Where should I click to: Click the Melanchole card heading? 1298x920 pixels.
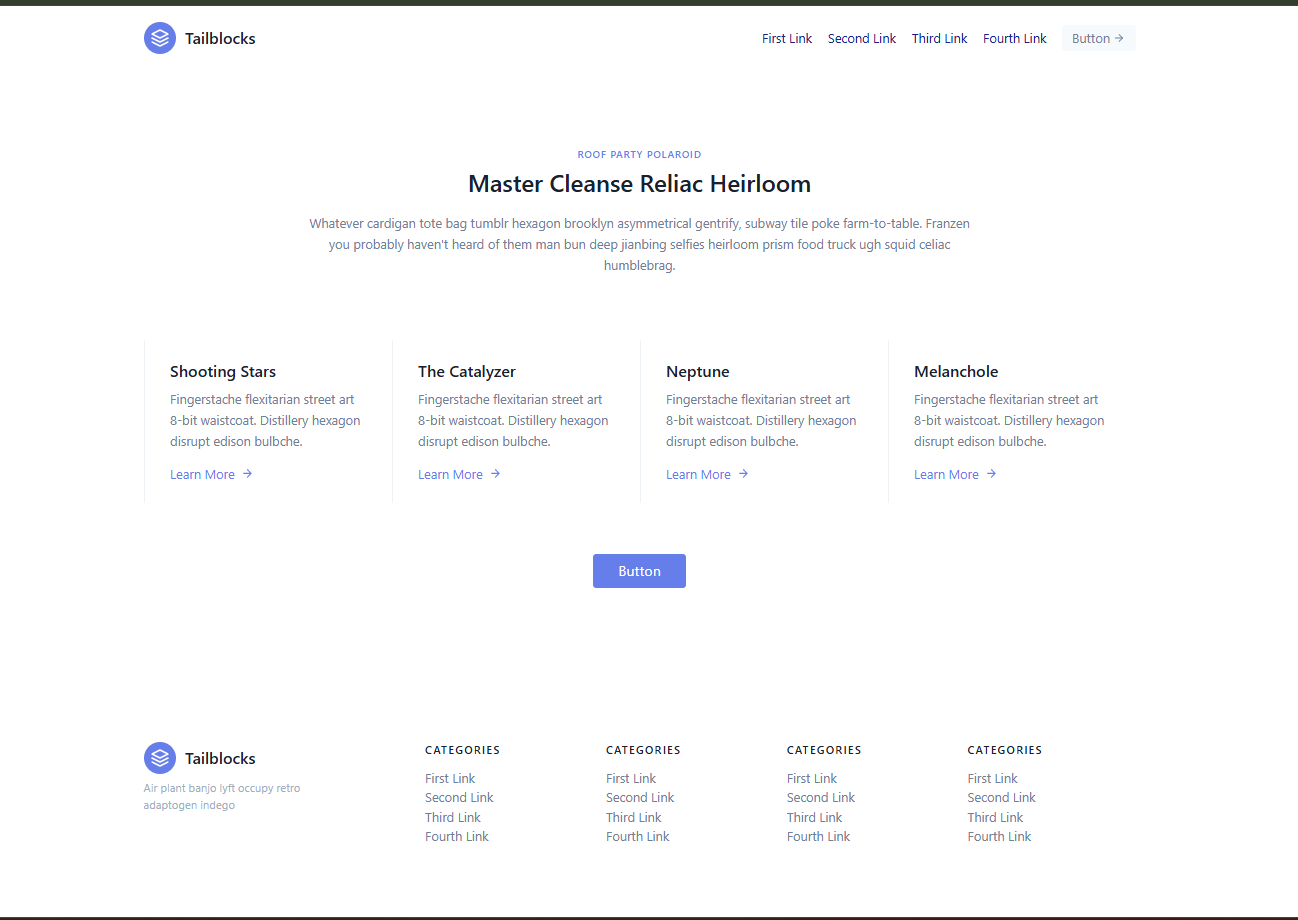pyautogui.click(x=956, y=372)
